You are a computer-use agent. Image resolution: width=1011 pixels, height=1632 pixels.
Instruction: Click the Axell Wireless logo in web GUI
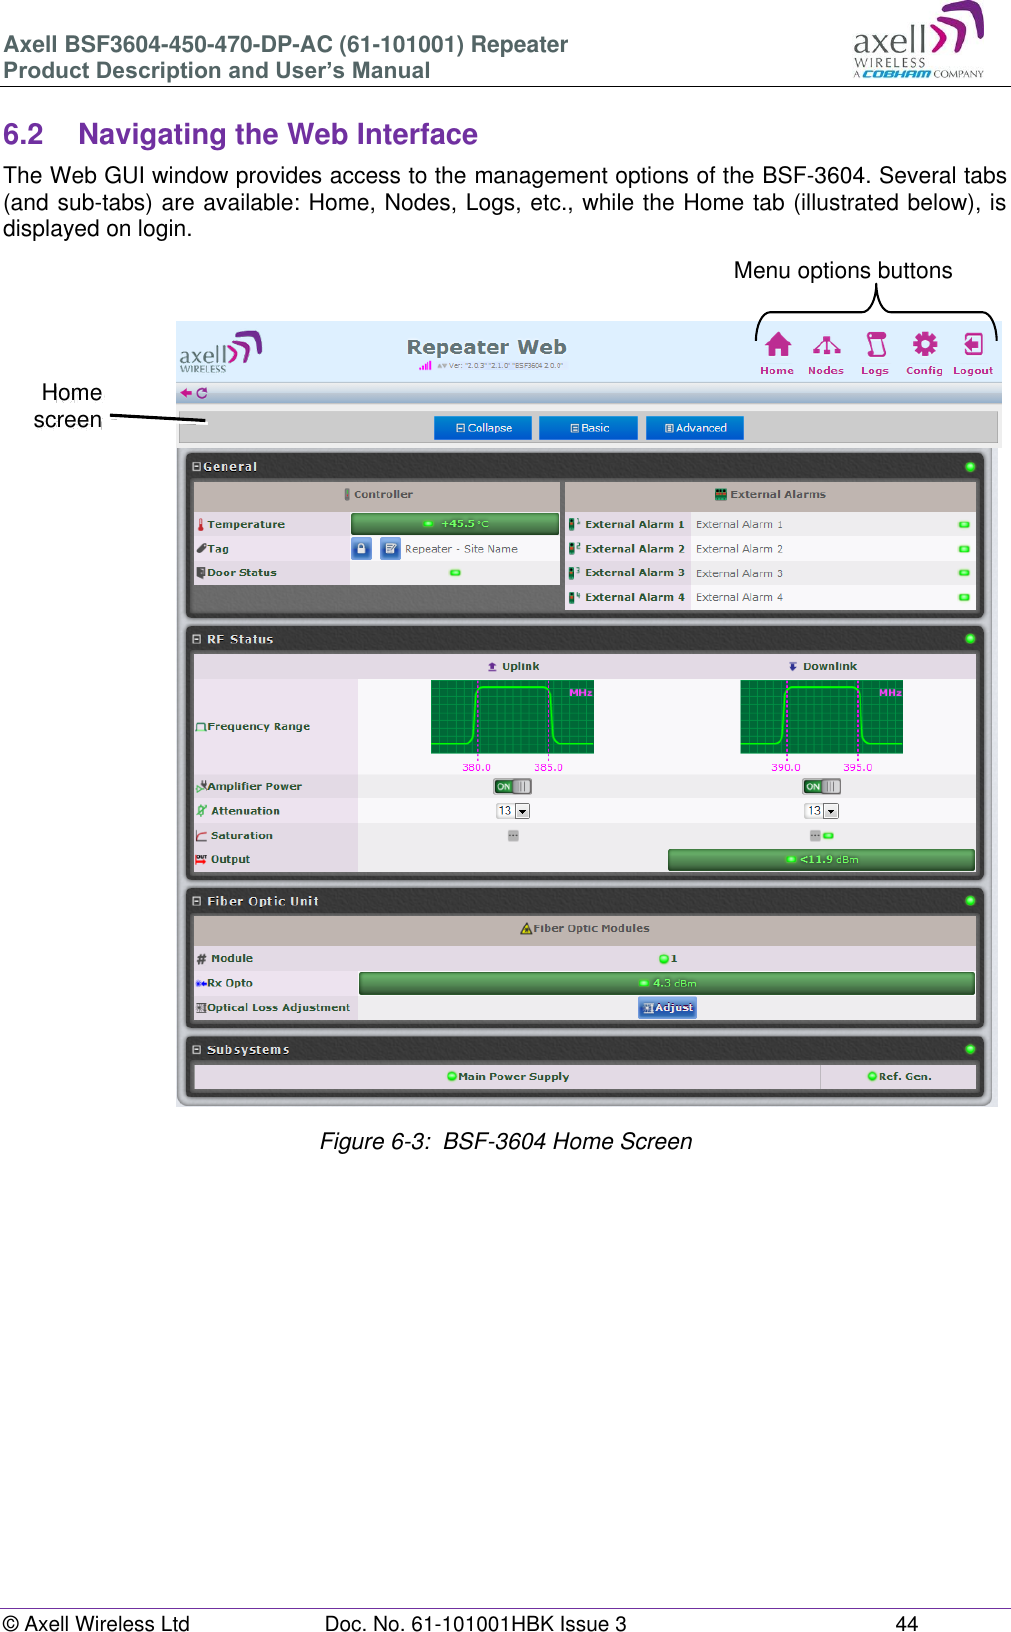point(220,352)
